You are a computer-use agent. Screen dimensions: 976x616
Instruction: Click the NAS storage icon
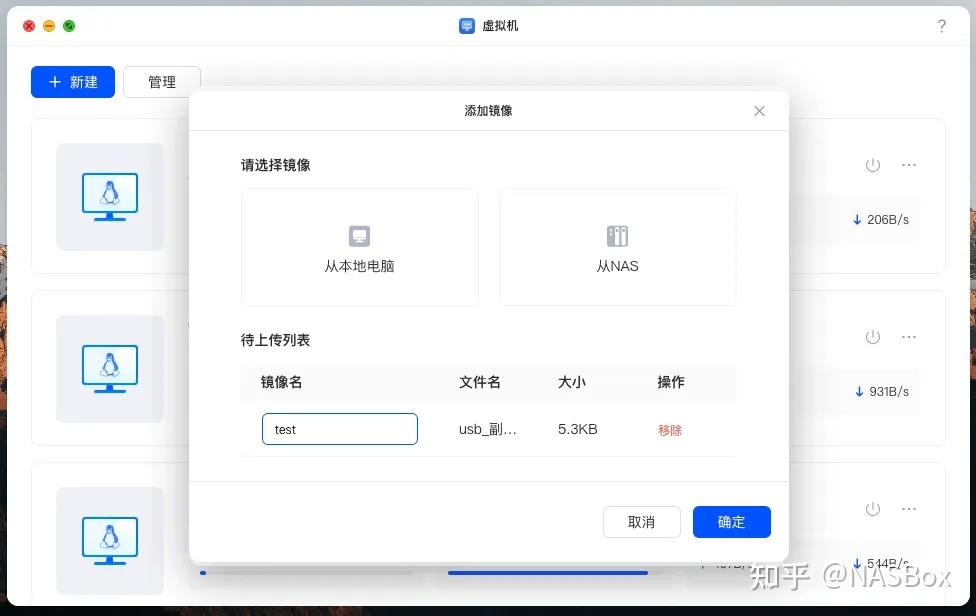tap(617, 236)
